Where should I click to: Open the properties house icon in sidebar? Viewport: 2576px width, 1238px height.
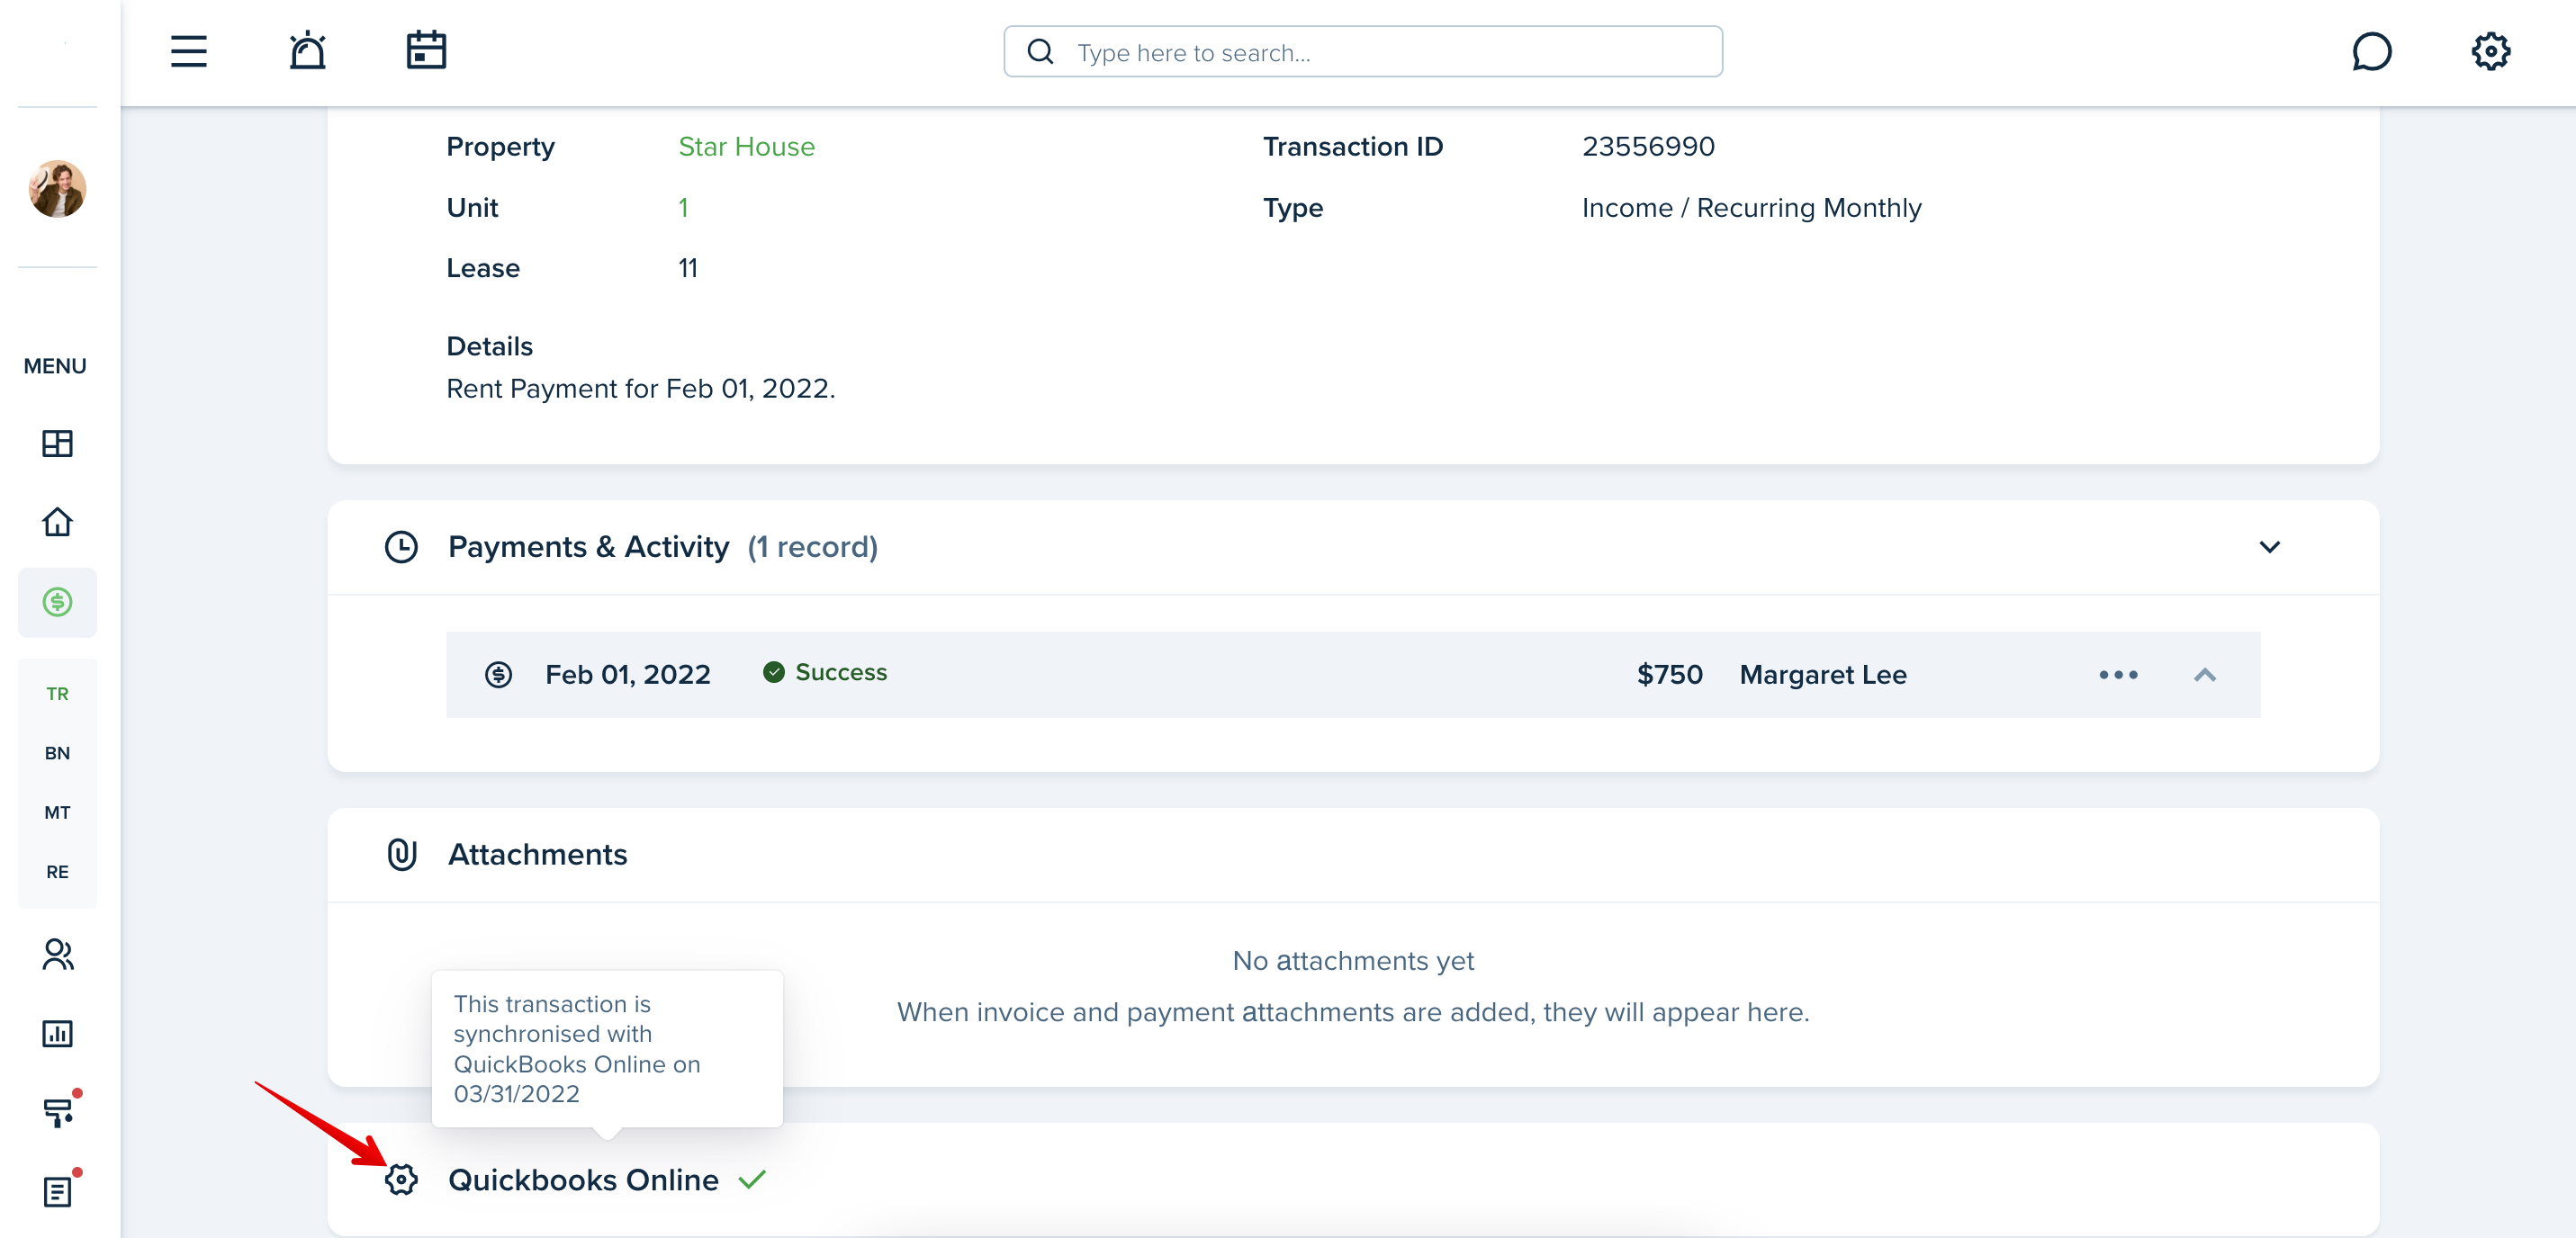(57, 522)
